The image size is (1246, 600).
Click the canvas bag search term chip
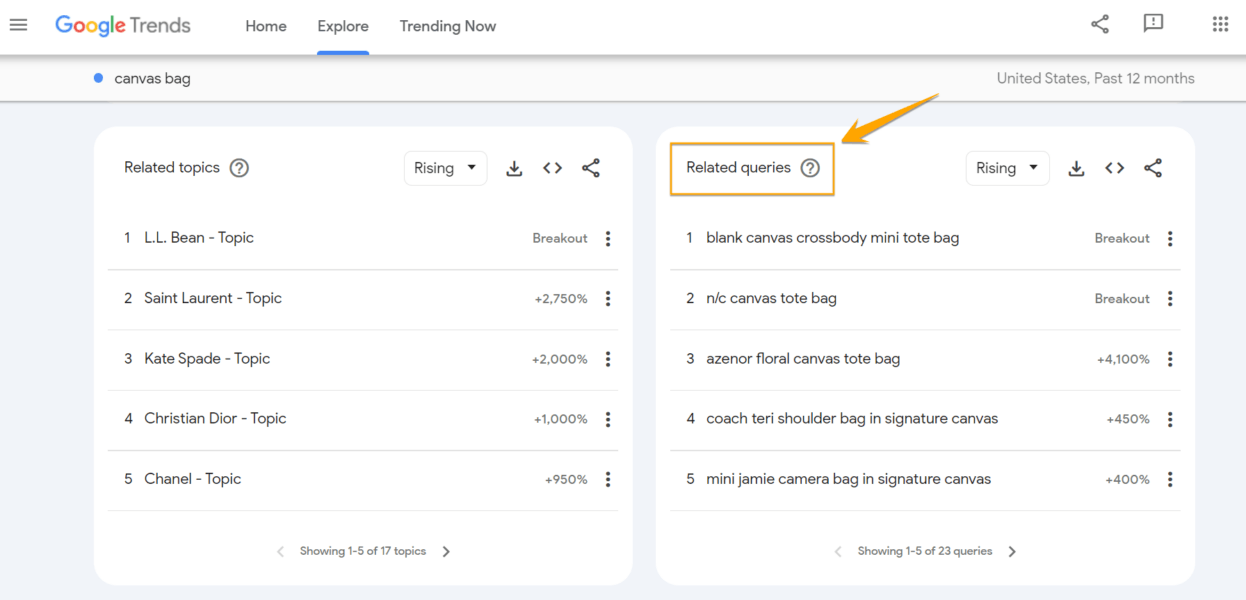coord(152,78)
